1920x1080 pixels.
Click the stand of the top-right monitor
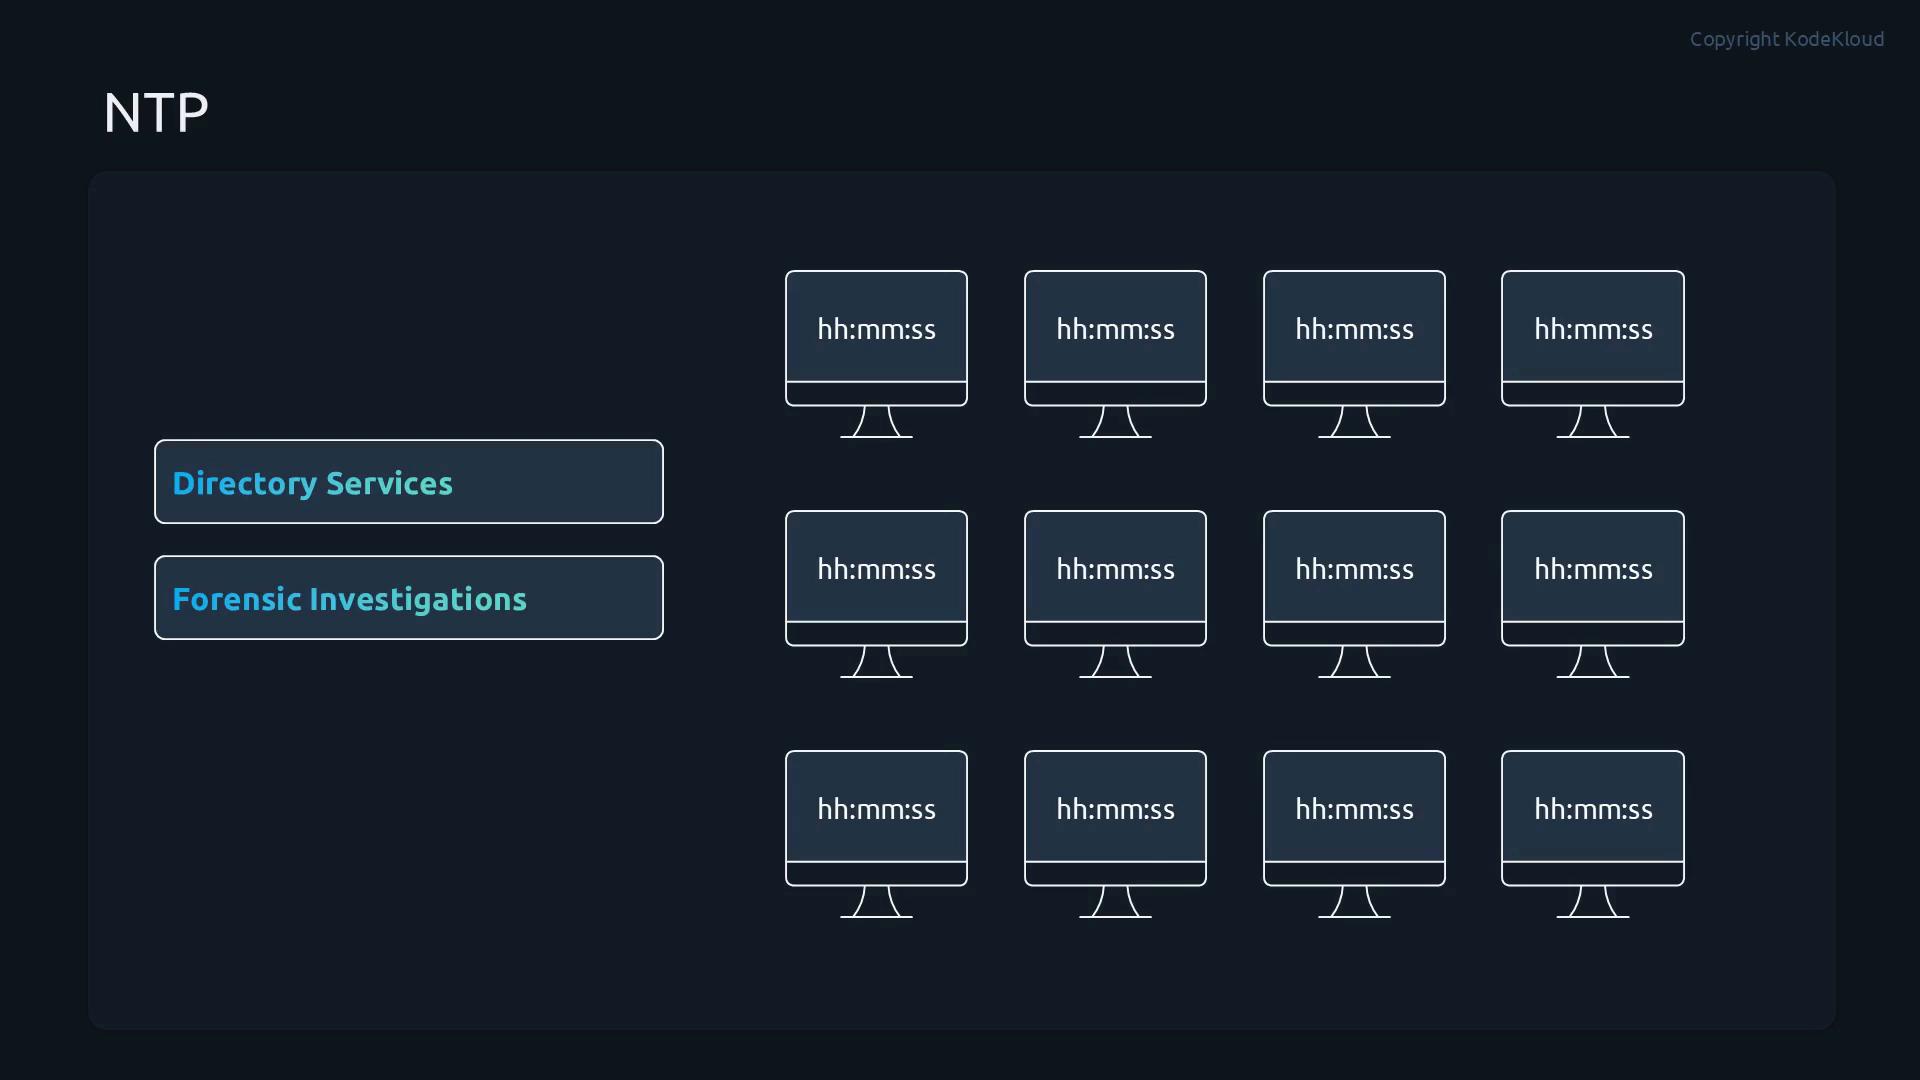click(x=1593, y=422)
